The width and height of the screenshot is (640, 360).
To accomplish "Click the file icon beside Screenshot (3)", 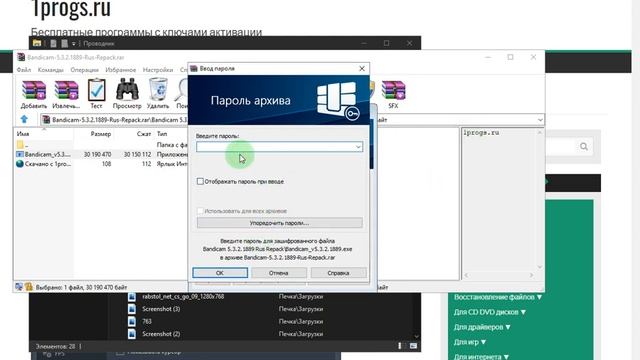I will (132, 309).
